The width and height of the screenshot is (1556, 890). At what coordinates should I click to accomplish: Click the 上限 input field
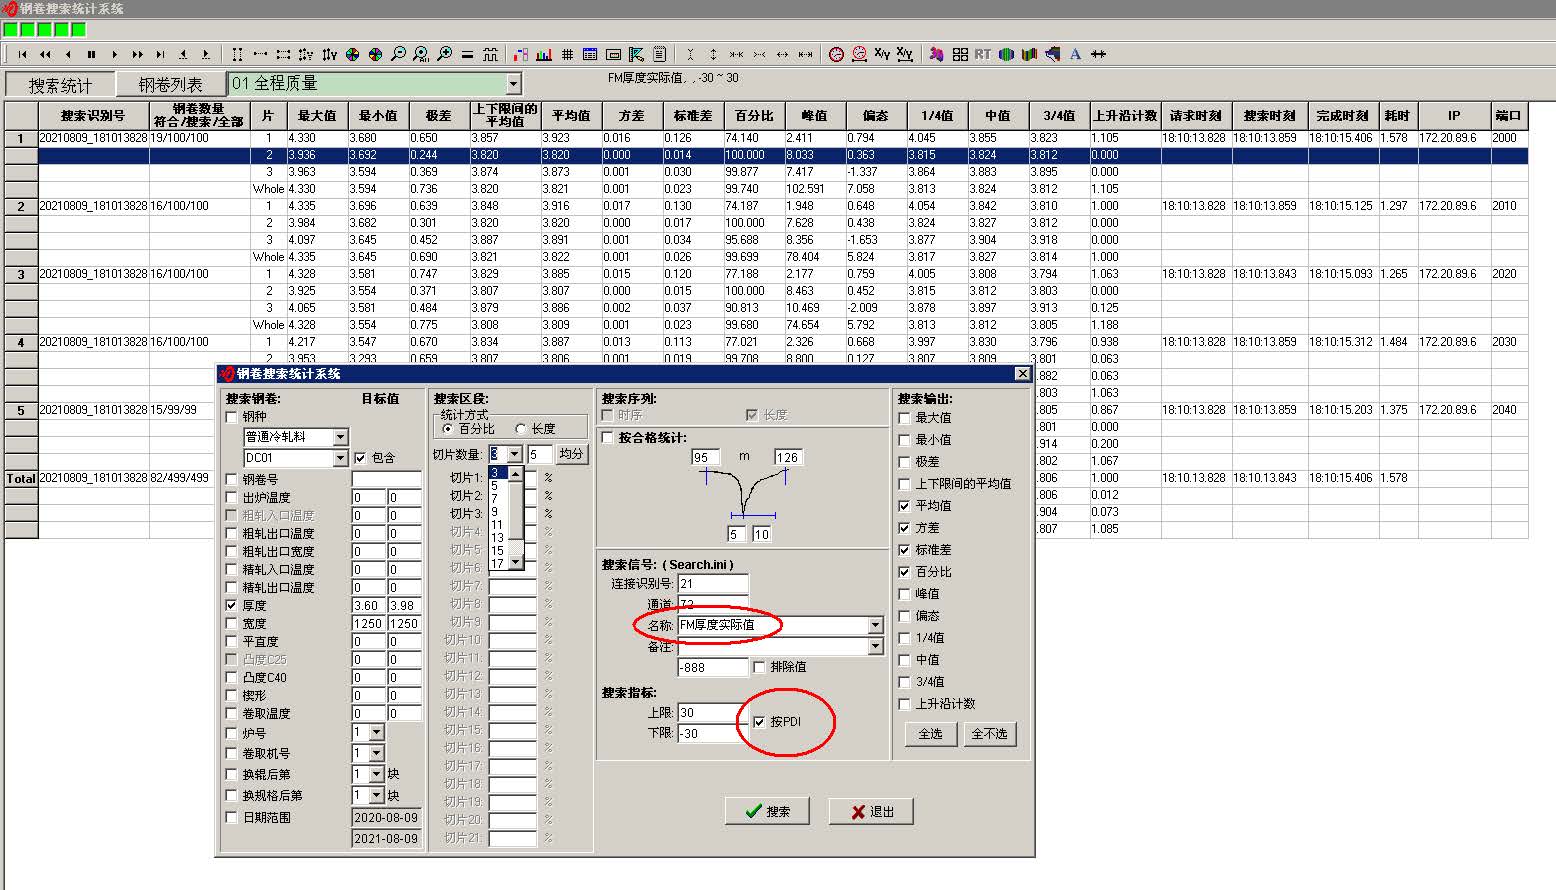tap(710, 713)
